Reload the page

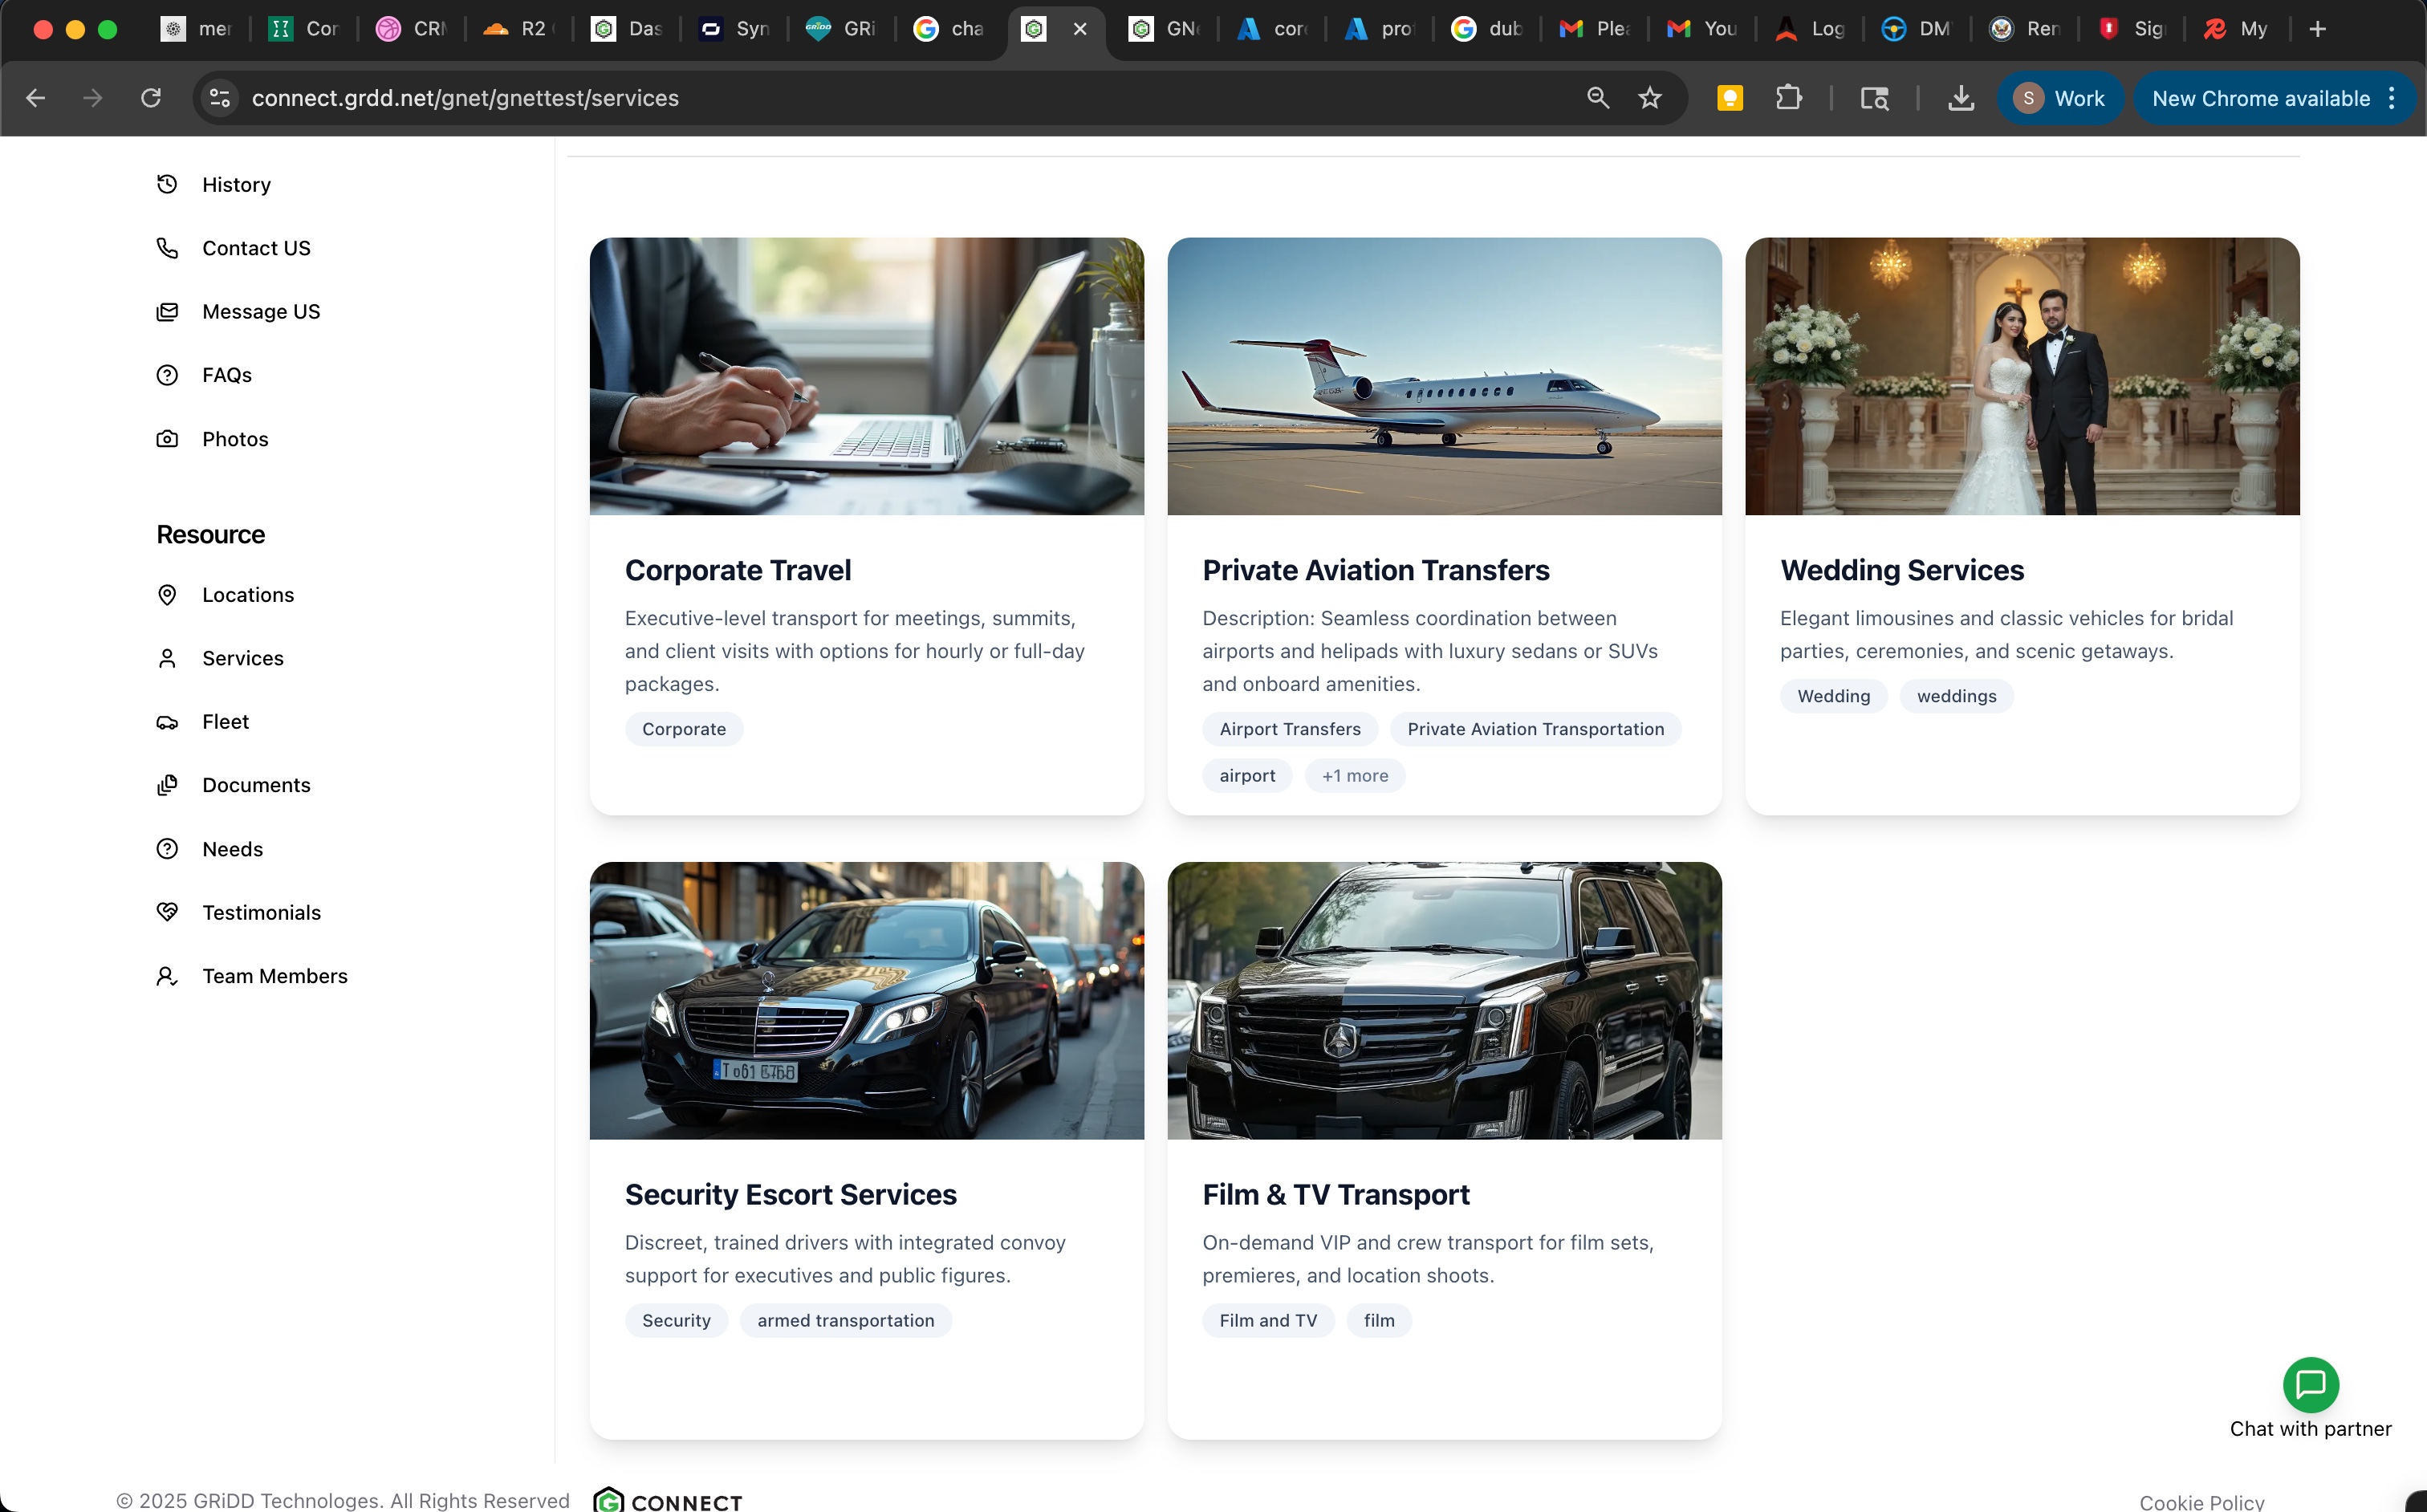pos(151,98)
